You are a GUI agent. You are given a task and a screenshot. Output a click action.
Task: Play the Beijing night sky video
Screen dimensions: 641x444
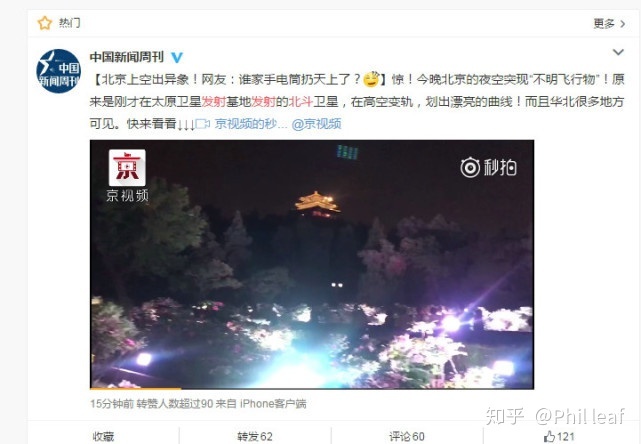312,264
